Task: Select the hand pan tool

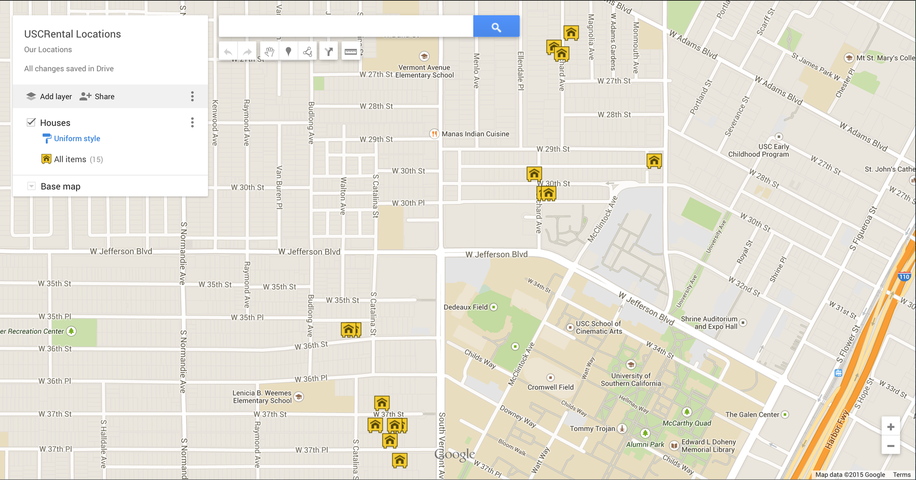Action: [x=269, y=52]
